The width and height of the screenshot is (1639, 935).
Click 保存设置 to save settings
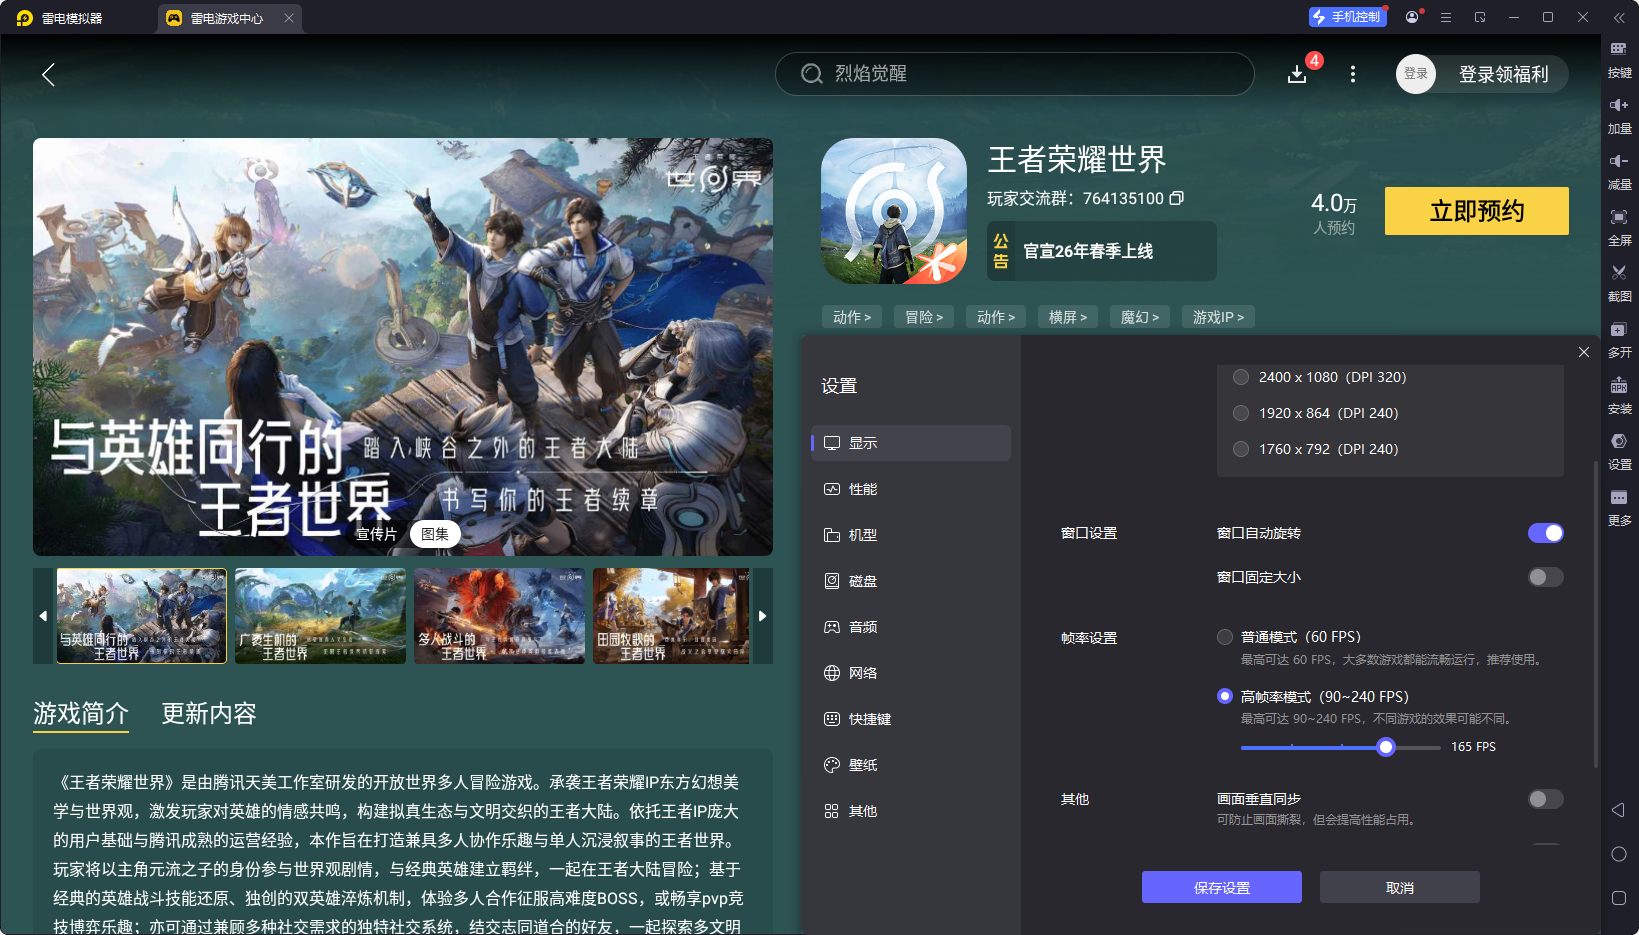click(x=1221, y=887)
